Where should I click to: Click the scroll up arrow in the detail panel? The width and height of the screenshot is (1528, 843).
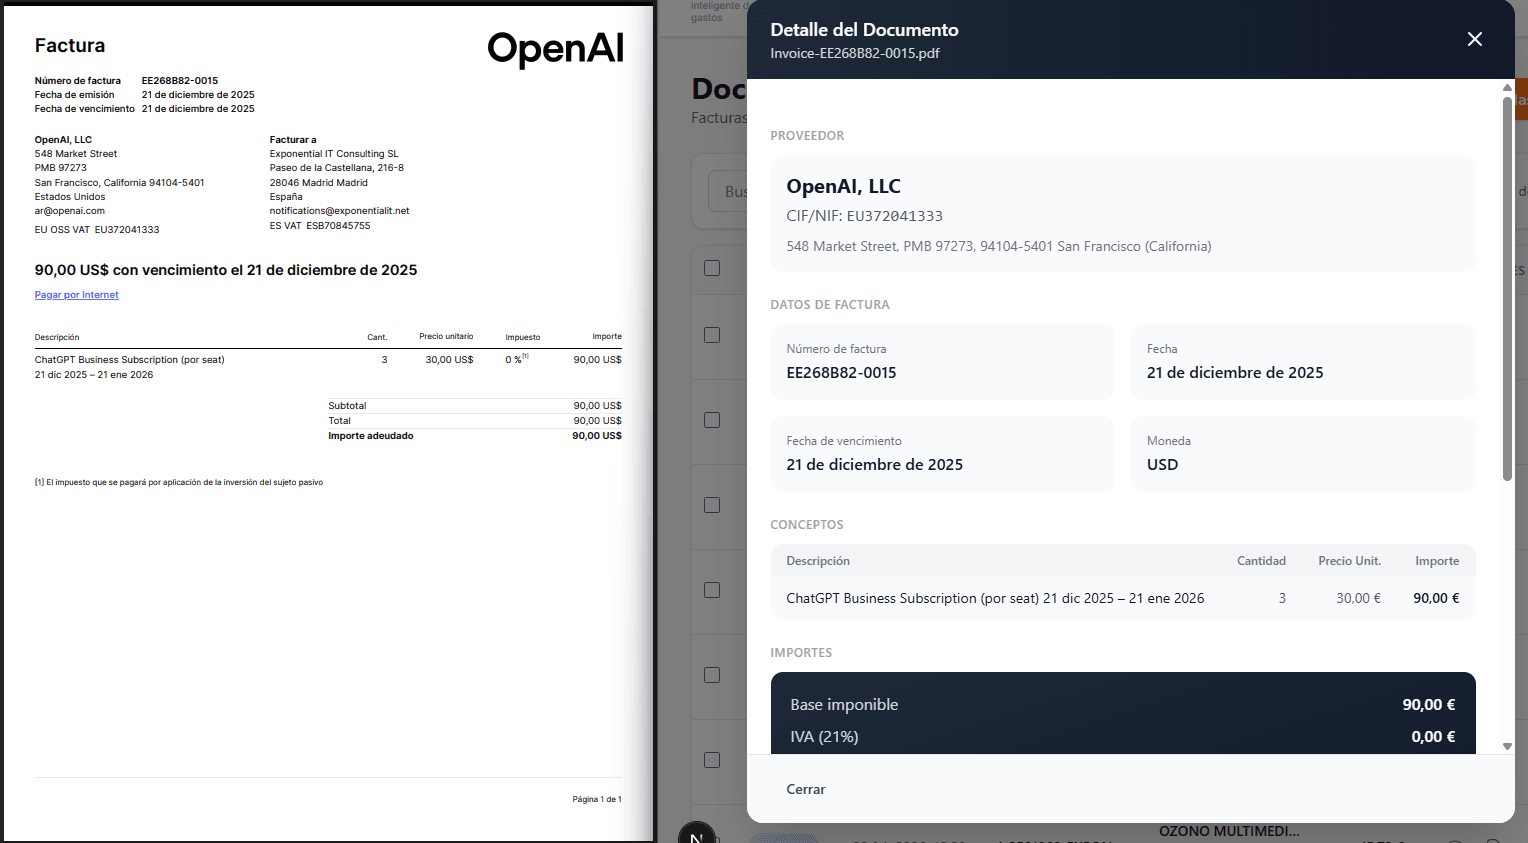coord(1507,88)
